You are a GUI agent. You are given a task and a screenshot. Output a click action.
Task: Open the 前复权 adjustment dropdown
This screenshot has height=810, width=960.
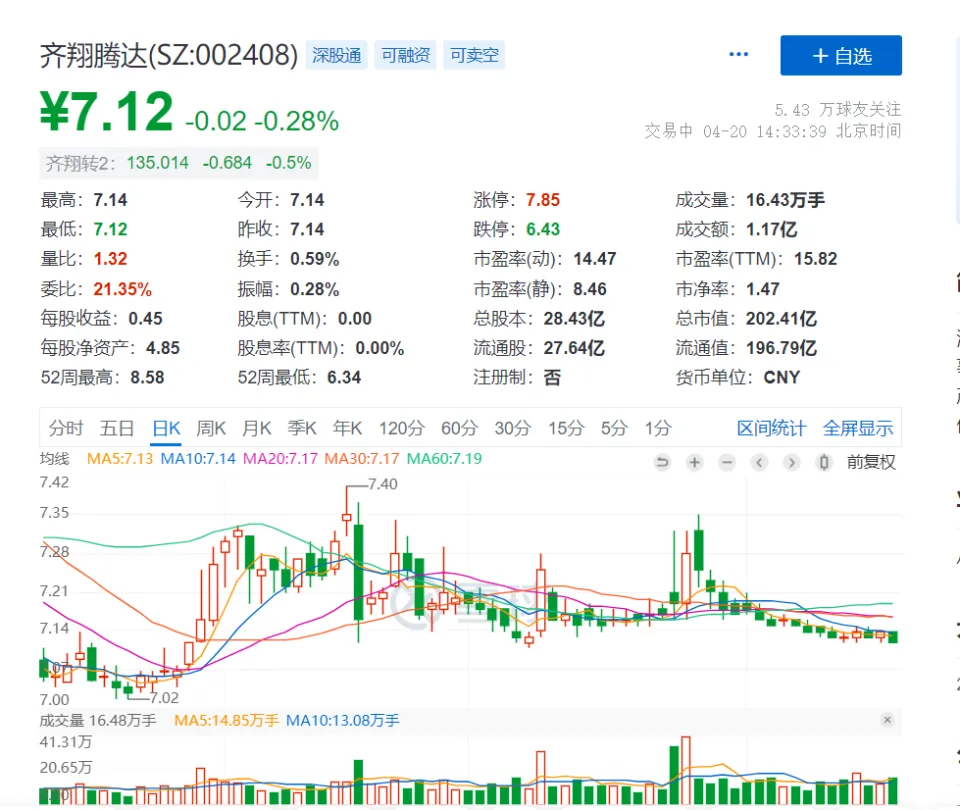(x=871, y=462)
